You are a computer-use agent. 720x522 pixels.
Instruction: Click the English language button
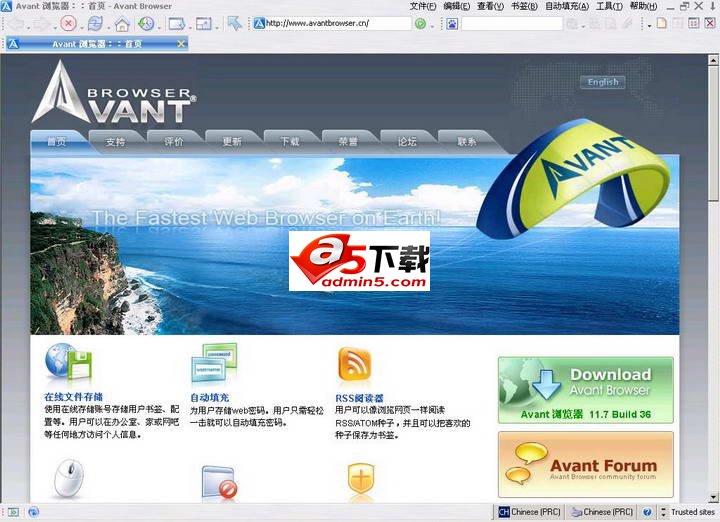(x=603, y=82)
